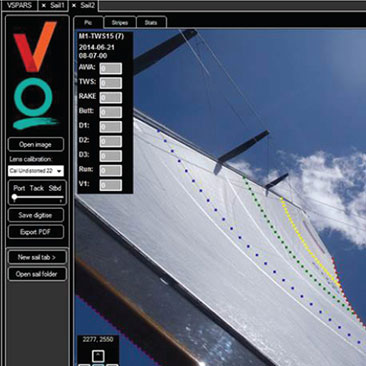Focus the Run input field
Image resolution: width=366 pixels, height=366 pixels.
[111, 171]
